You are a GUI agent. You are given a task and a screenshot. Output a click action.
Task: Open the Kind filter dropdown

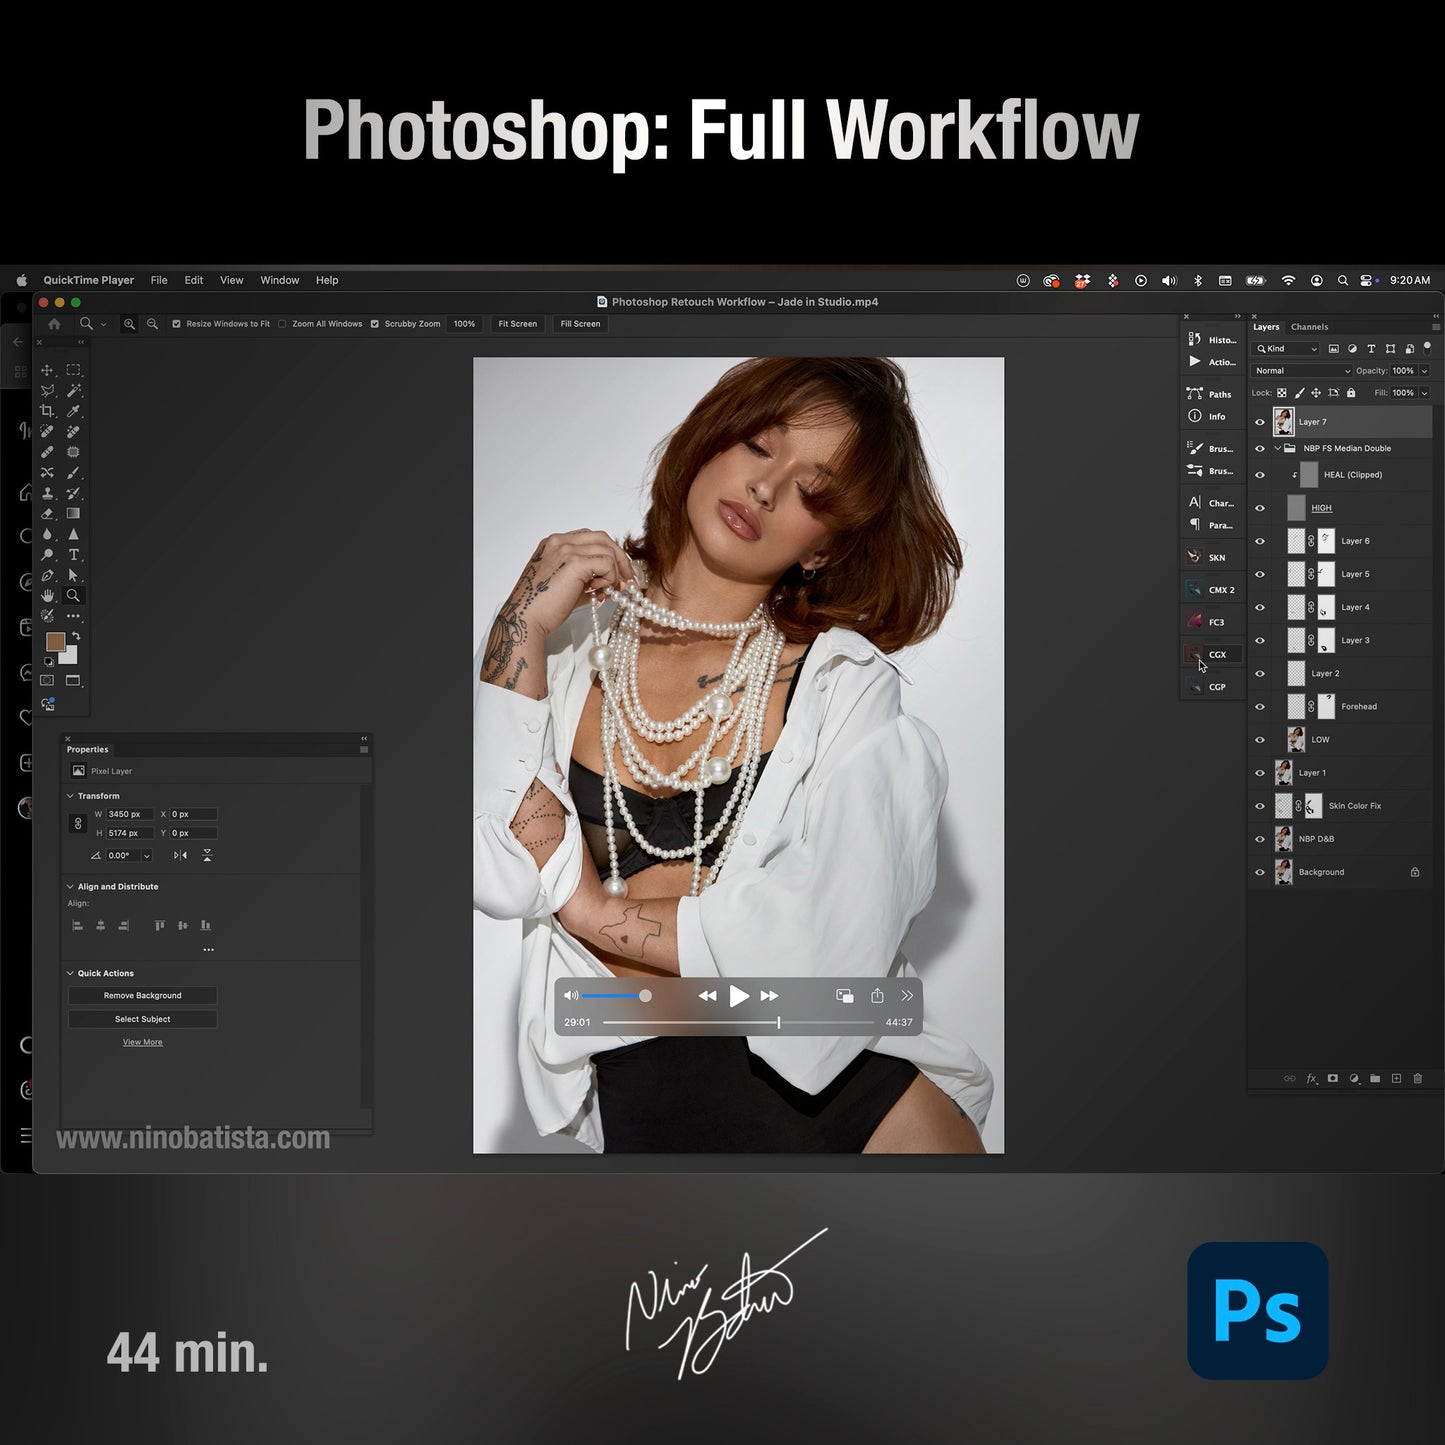pos(1285,348)
